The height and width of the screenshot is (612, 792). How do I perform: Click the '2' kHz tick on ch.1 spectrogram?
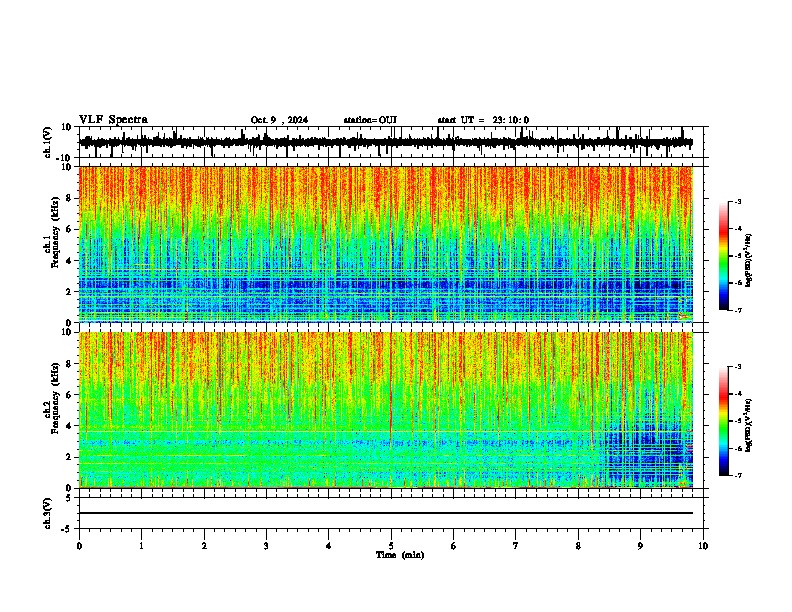tap(70, 291)
